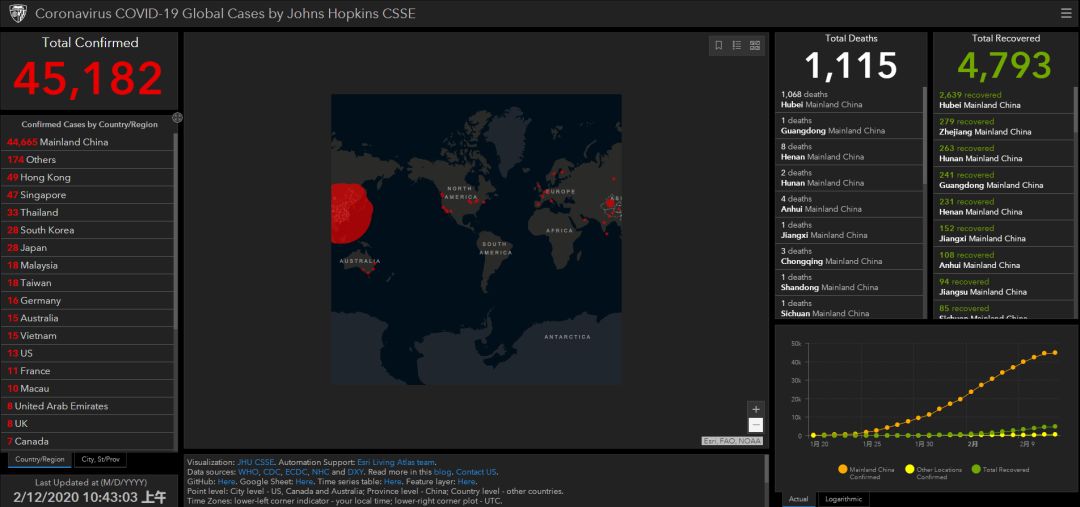Select South Korea in country list
The height and width of the screenshot is (507, 1080).
pos(87,230)
